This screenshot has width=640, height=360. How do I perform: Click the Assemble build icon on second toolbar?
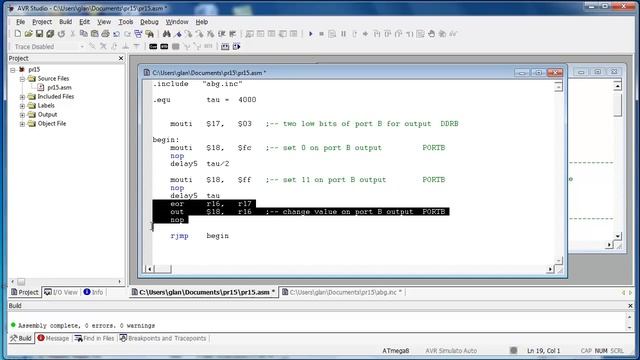coord(225,47)
